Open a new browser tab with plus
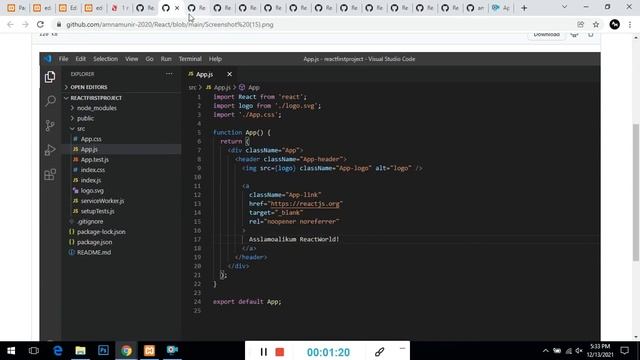This screenshot has height=360, width=640. 524,8
